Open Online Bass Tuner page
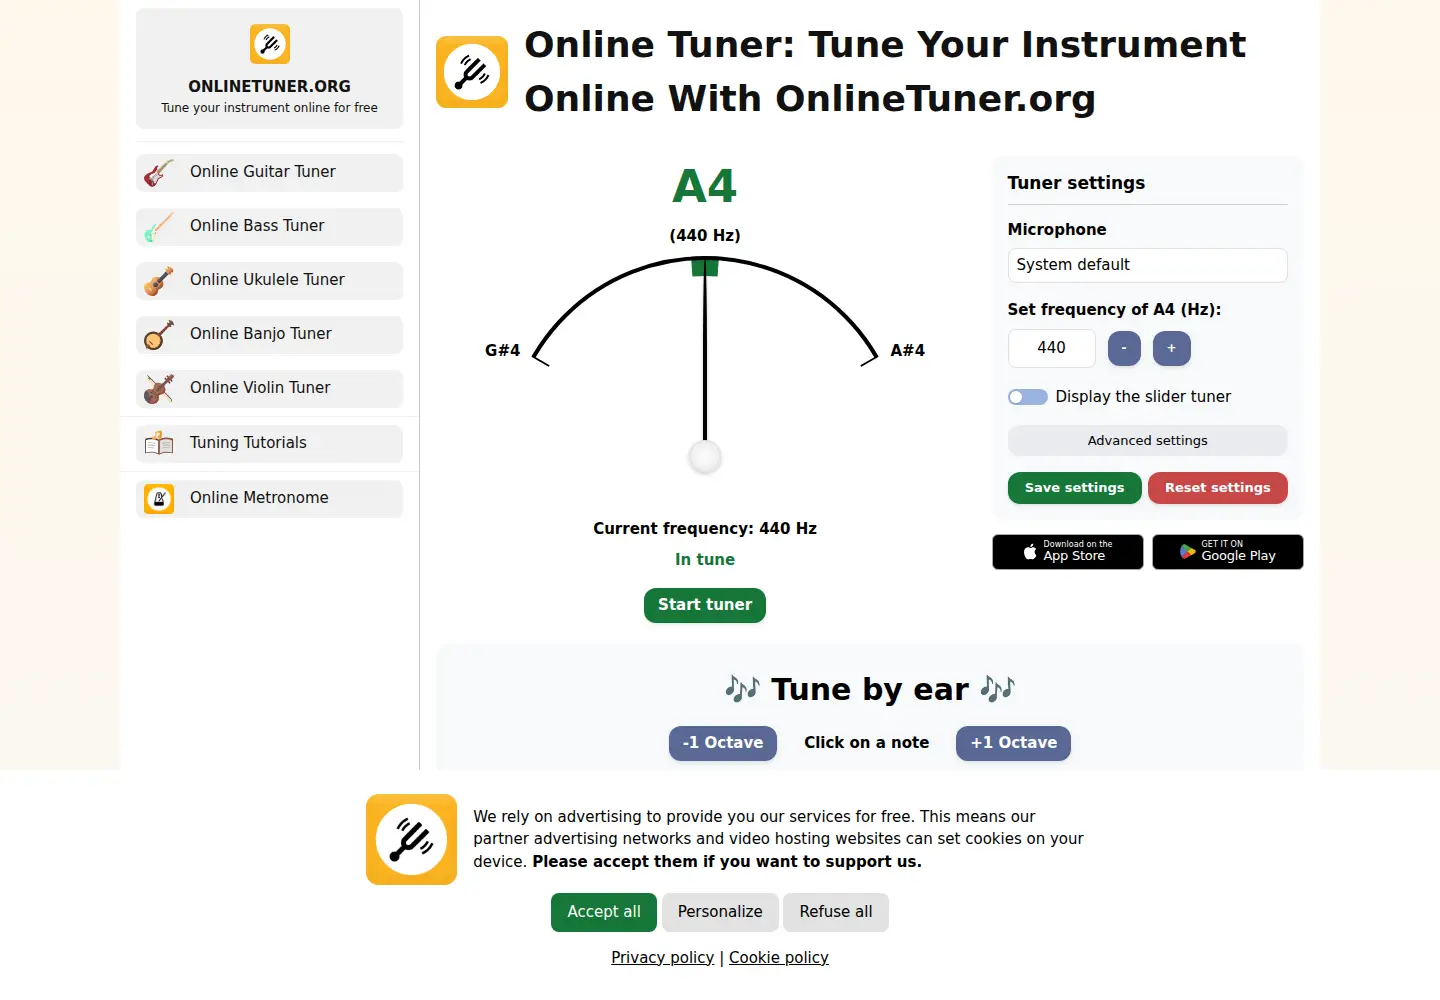The height and width of the screenshot is (1000, 1440). point(270,227)
